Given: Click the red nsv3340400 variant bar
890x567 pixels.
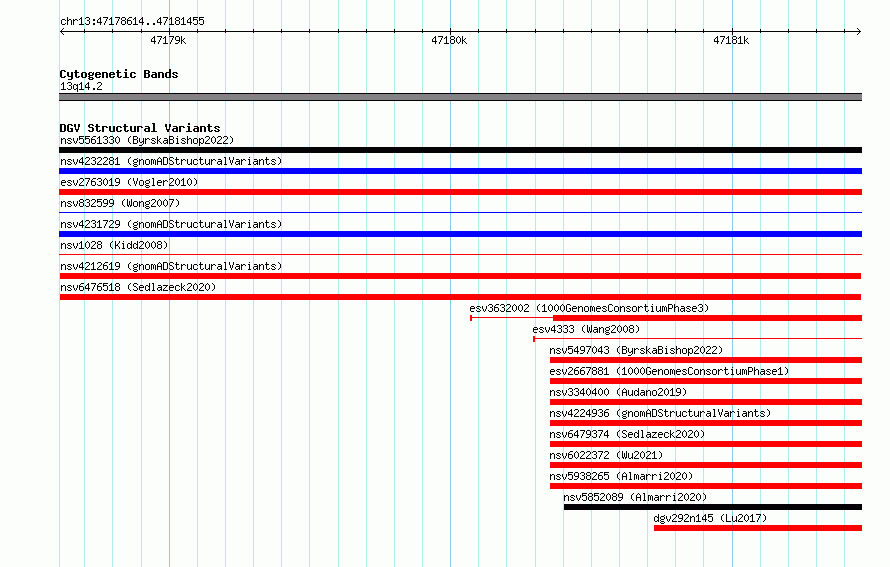Looking at the screenshot, I should [706, 402].
